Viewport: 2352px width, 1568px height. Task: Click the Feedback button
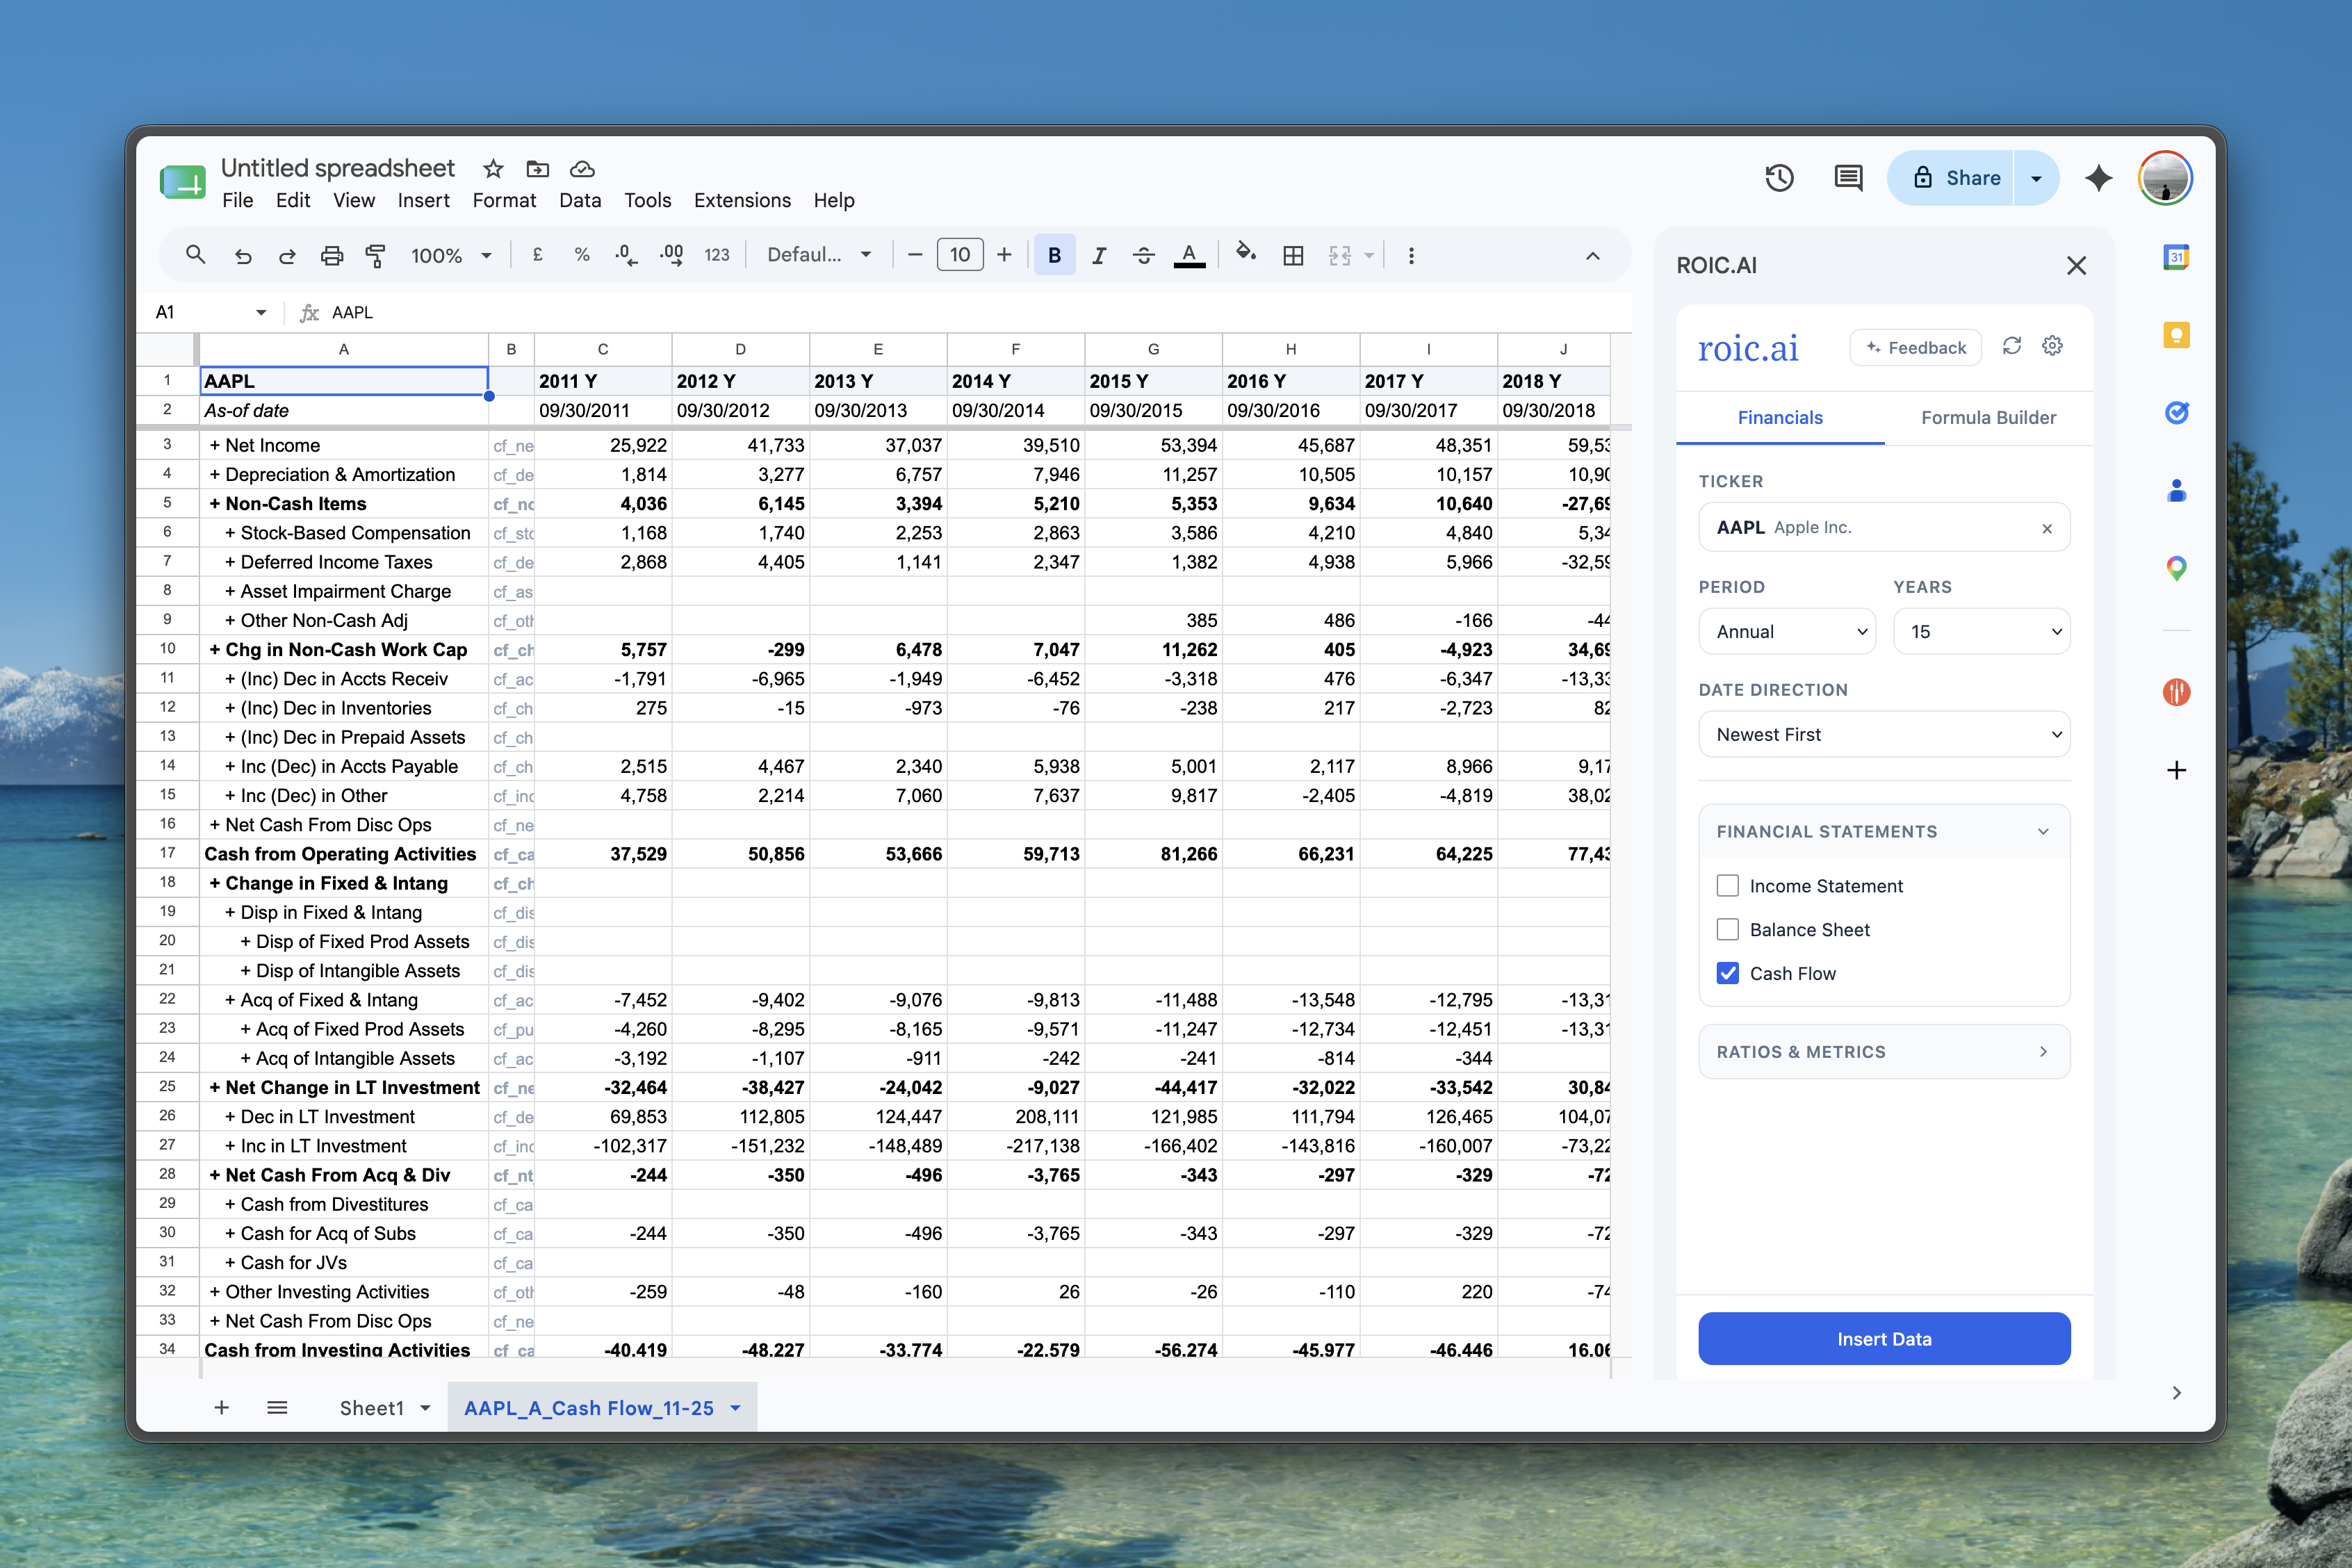point(1916,347)
